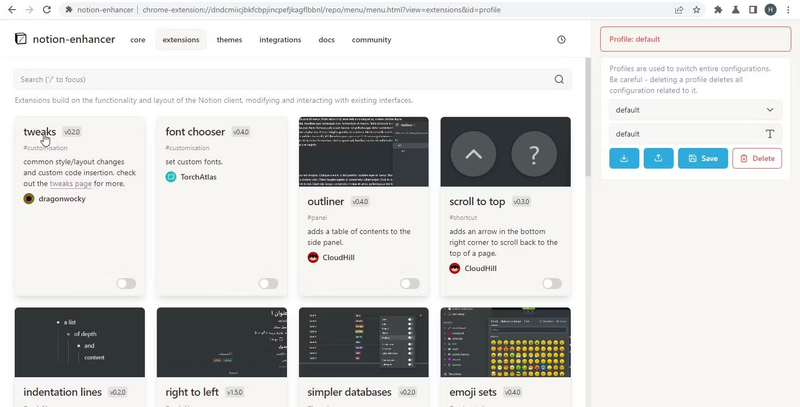Click the Chrome labs flask icon
The height and width of the screenshot is (407, 800).
point(736,10)
